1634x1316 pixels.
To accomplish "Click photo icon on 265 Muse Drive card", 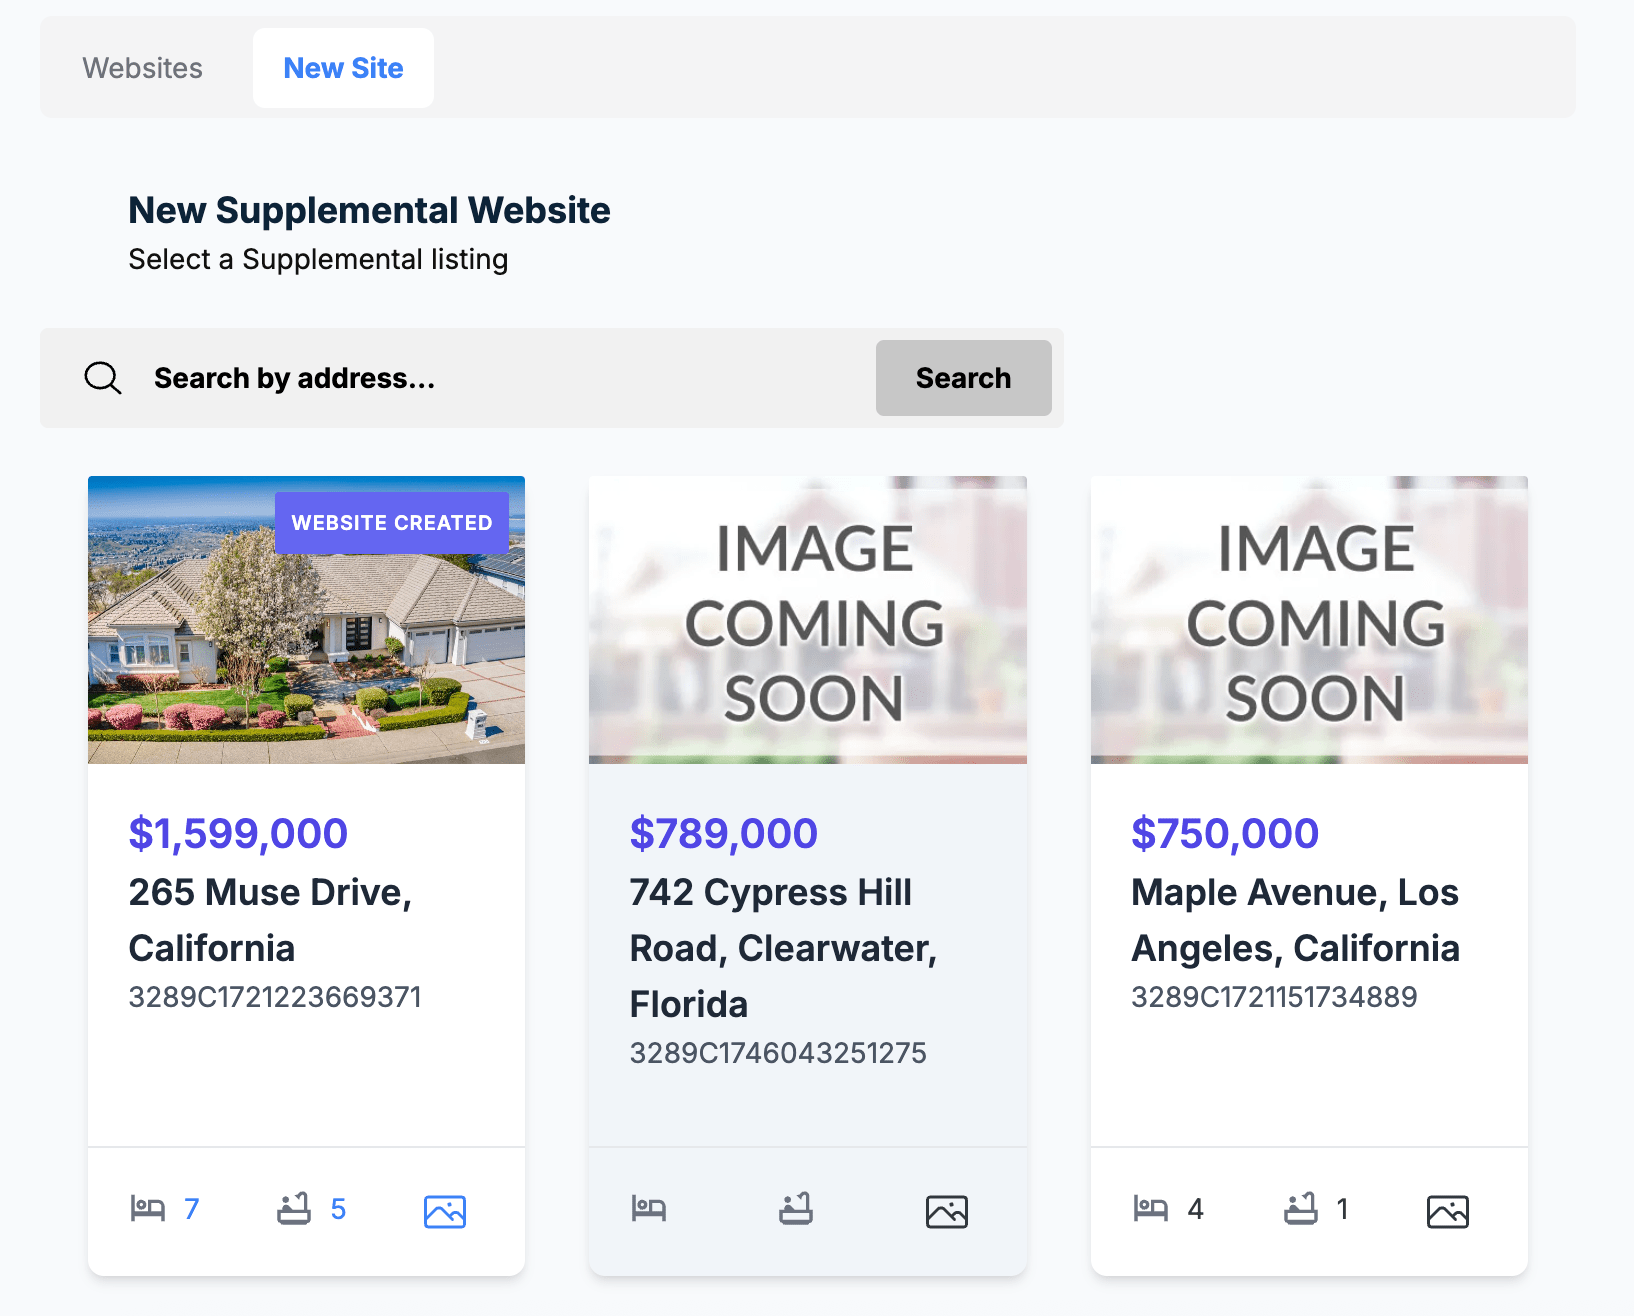I will click(x=445, y=1211).
